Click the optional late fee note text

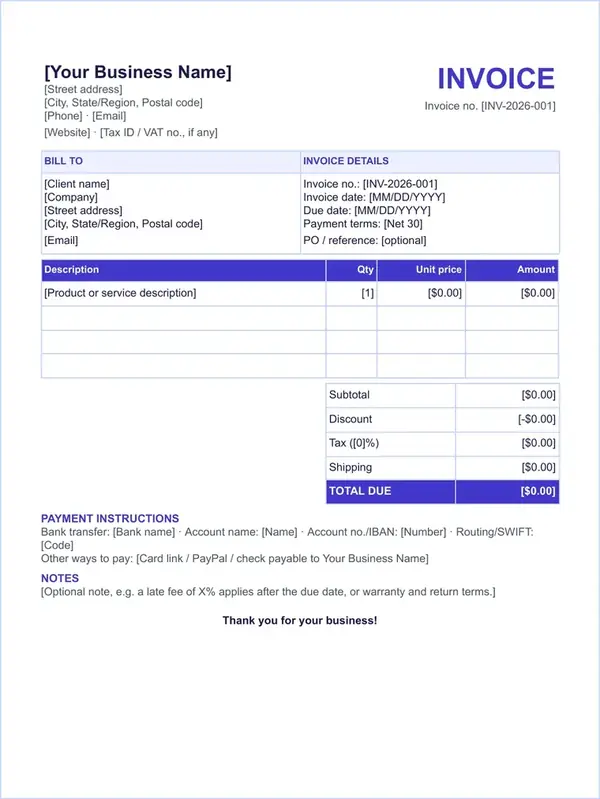click(x=268, y=592)
